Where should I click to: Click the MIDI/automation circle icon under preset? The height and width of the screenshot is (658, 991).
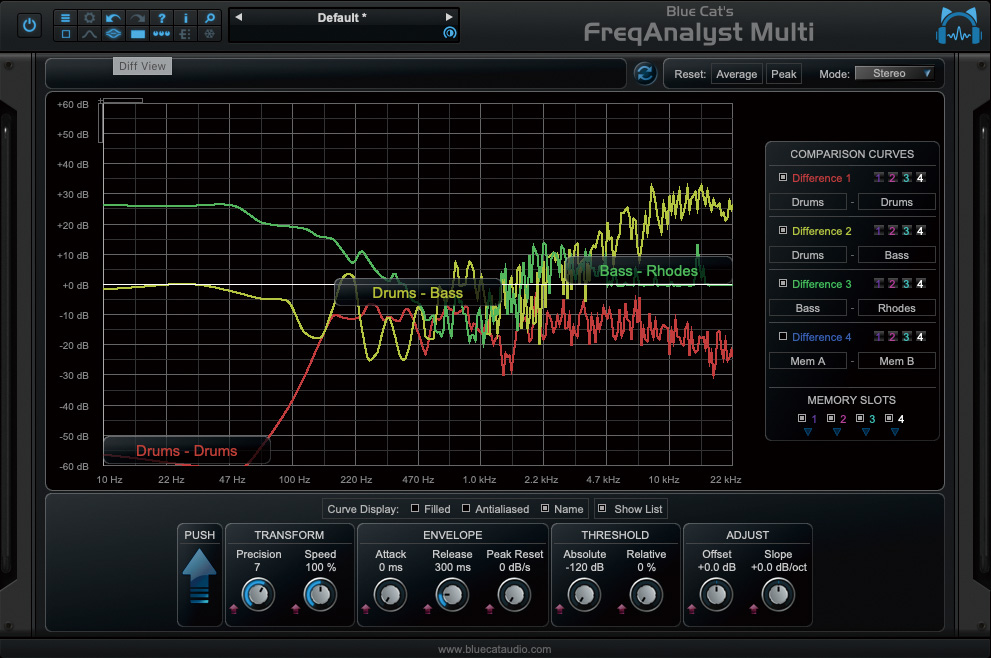pos(449,33)
